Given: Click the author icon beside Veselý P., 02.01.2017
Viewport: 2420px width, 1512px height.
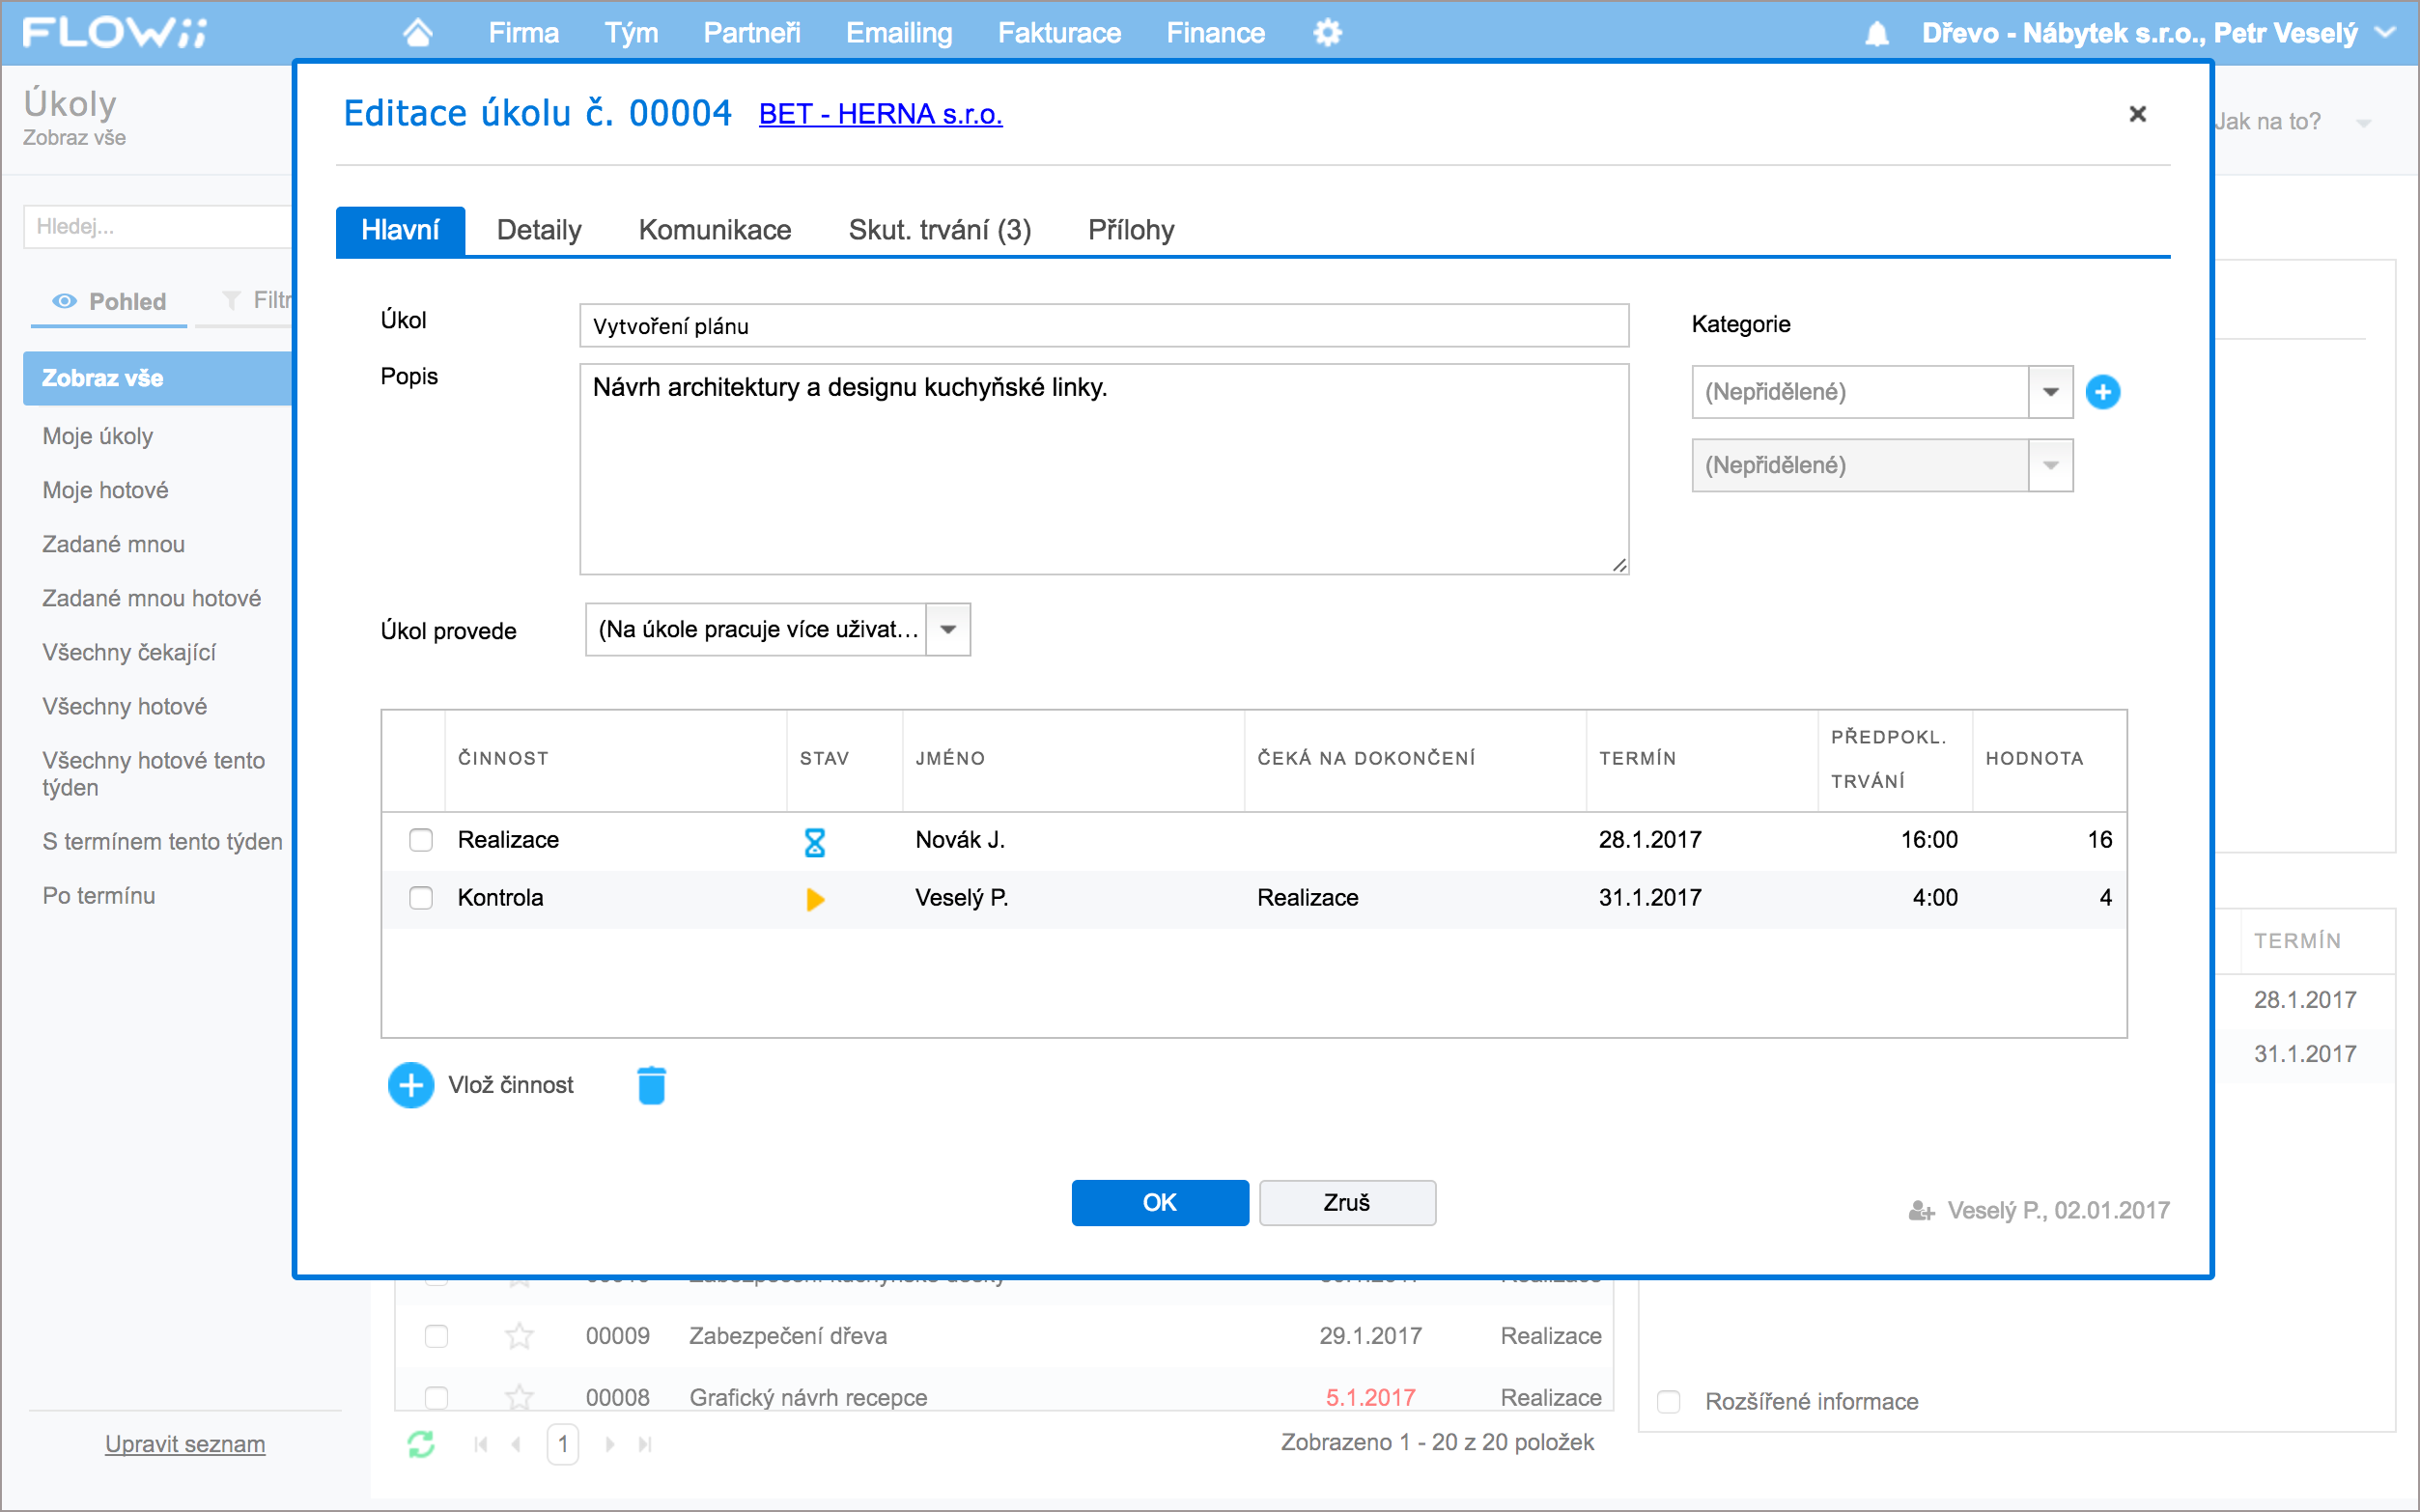Looking at the screenshot, I should point(1921,1211).
